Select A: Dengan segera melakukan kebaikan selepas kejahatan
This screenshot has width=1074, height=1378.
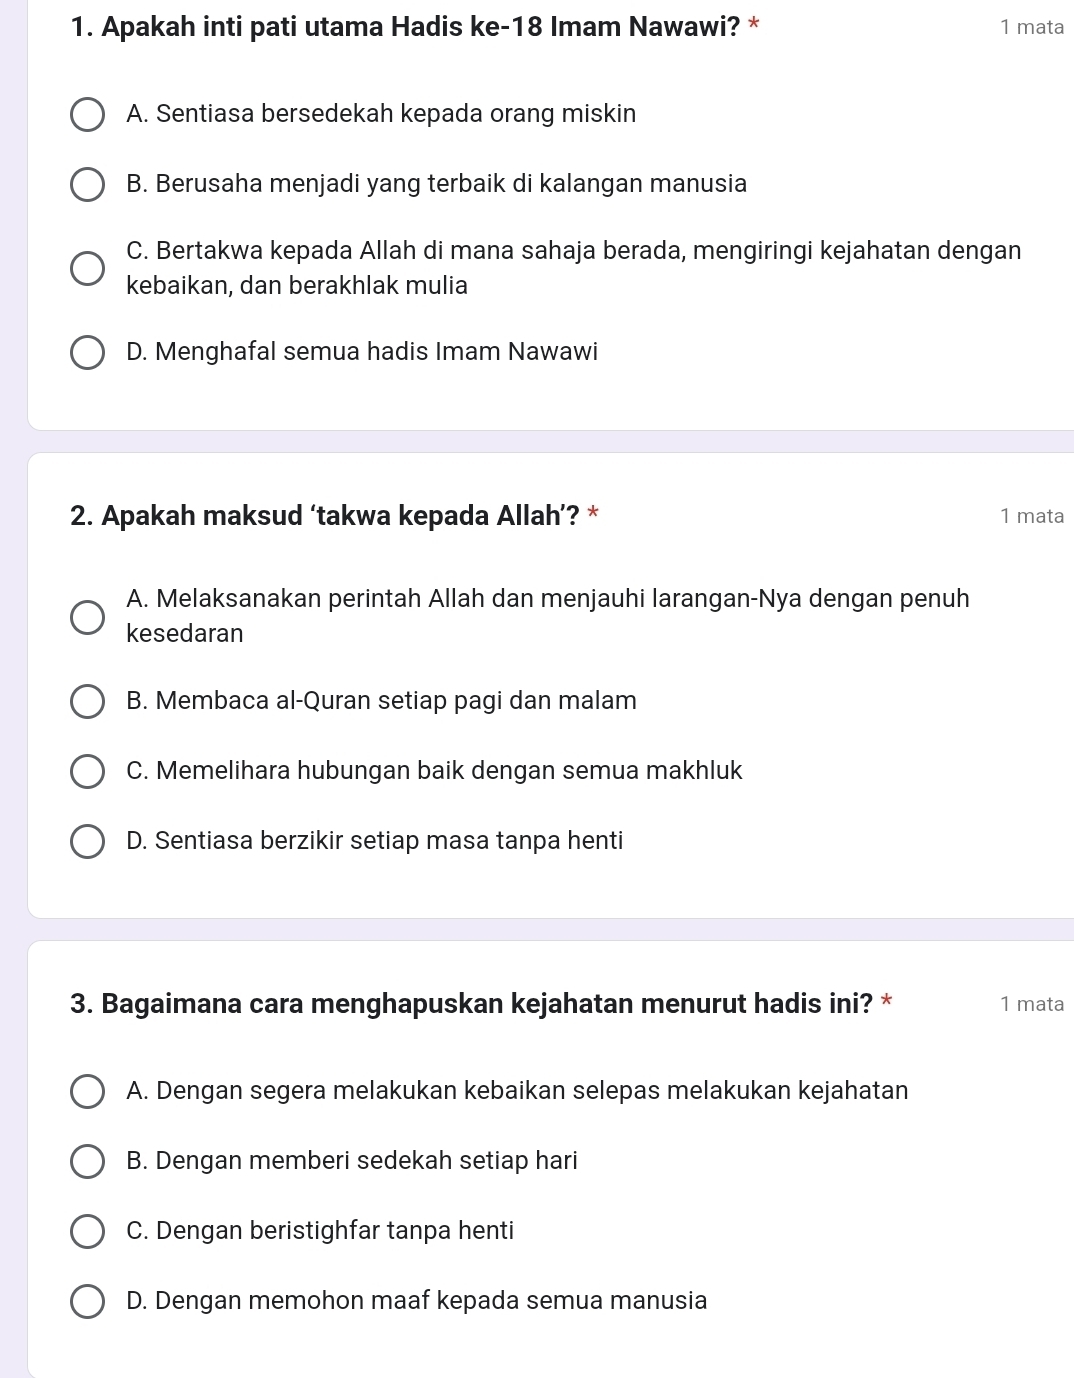pos(88,1092)
